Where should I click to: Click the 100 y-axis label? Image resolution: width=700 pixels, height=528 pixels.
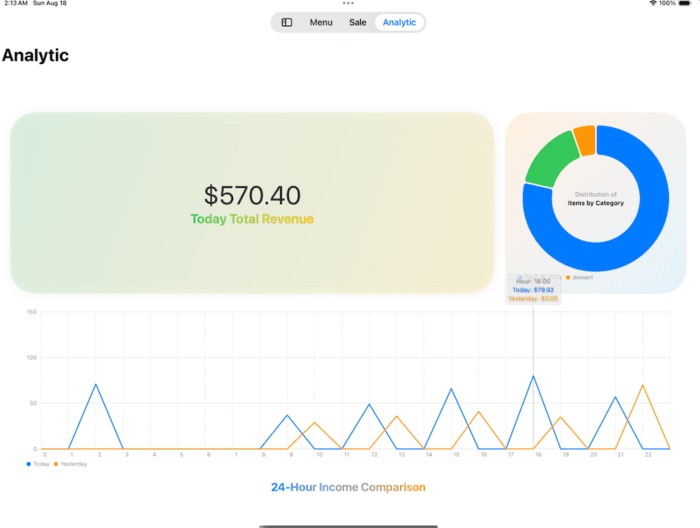point(31,358)
